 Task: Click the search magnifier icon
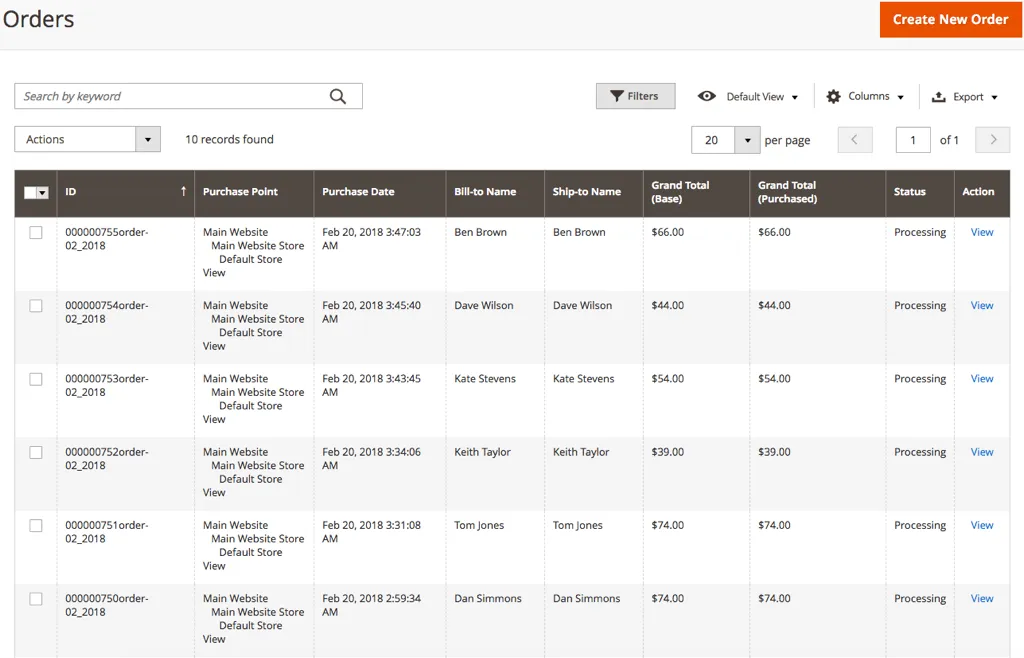338,96
